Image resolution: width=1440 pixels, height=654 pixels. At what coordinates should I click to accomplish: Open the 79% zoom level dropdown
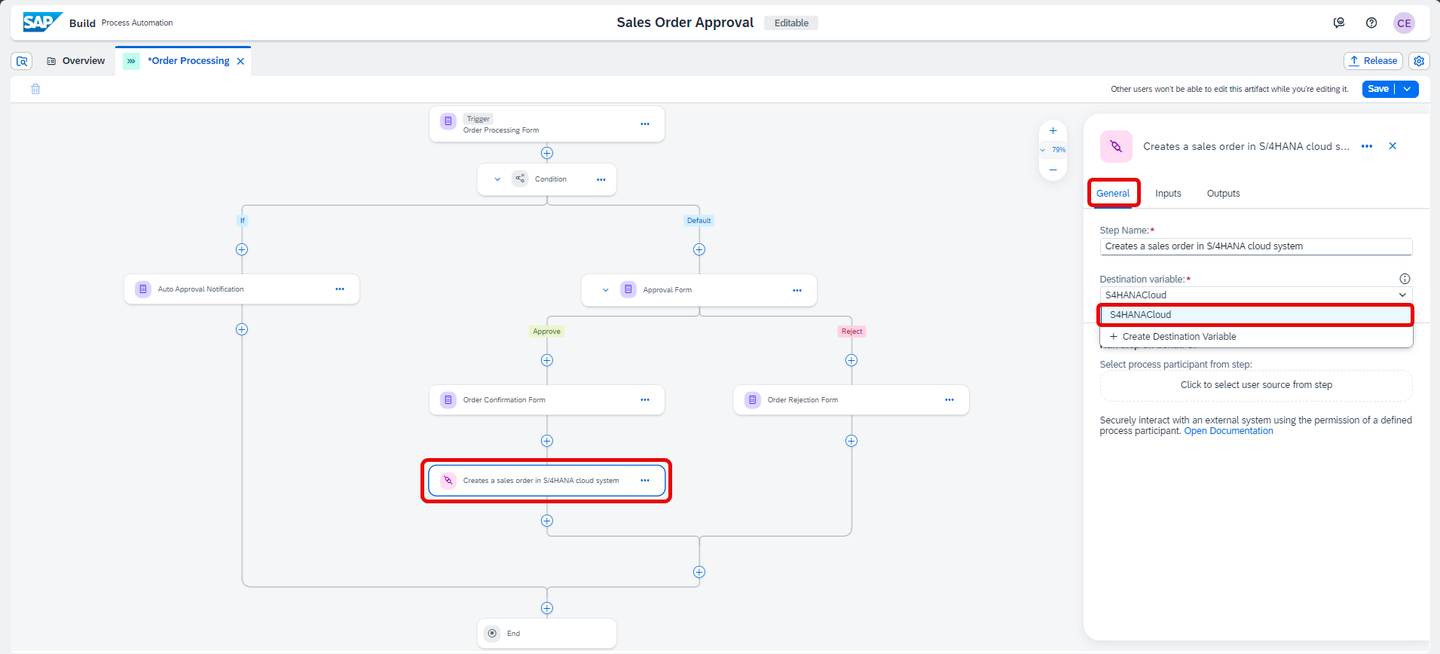(1053, 150)
